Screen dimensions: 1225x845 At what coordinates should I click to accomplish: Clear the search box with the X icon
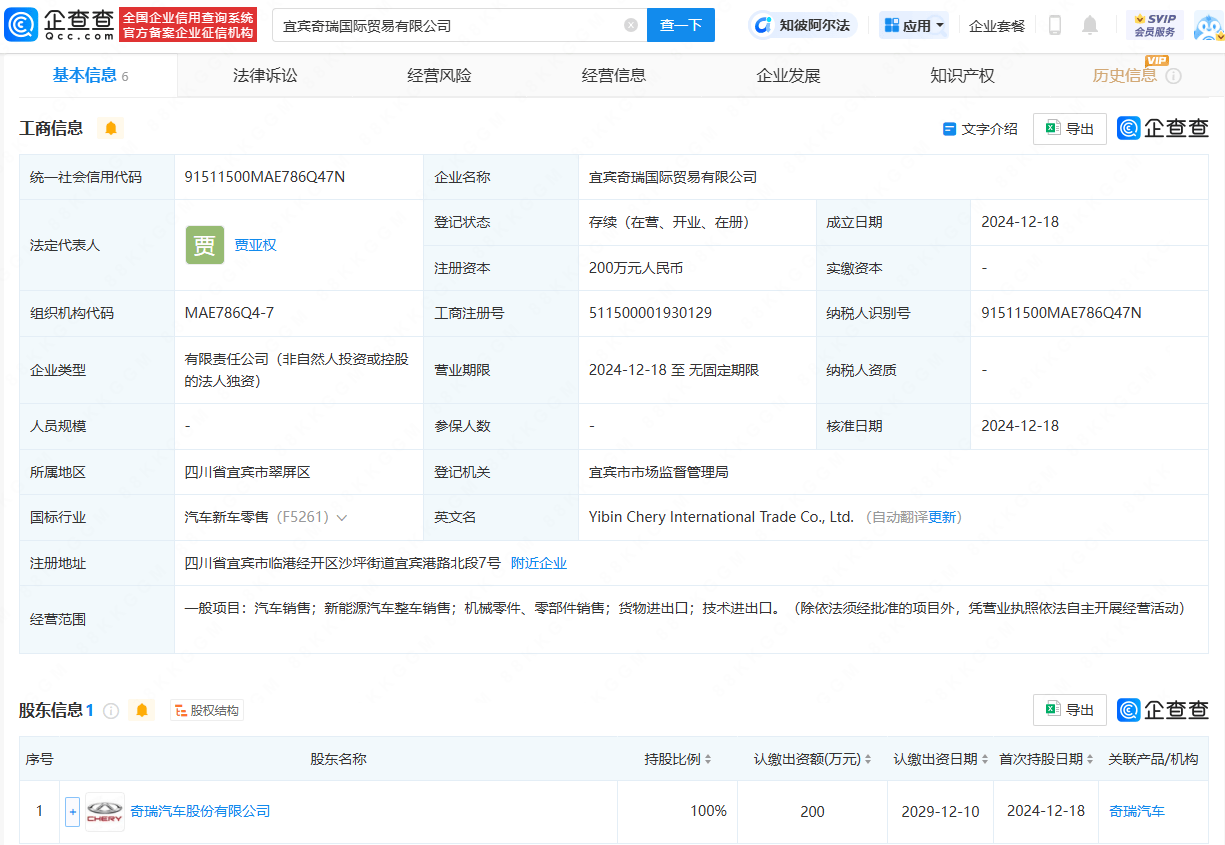[x=631, y=25]
